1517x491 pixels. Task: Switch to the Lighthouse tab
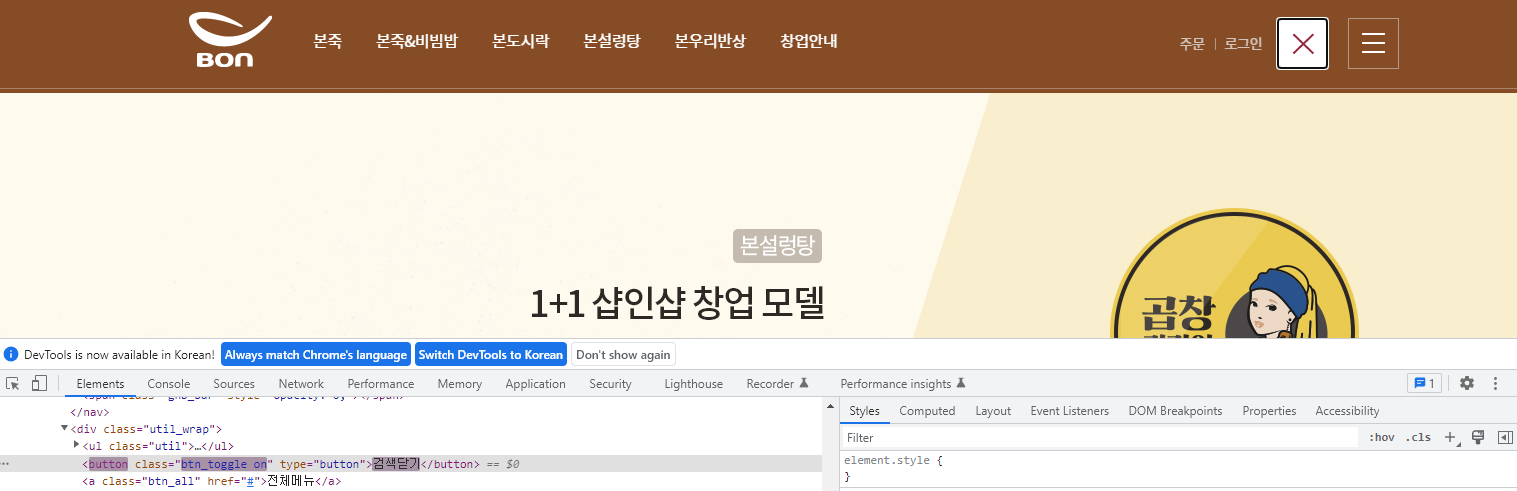click(x=693, y=383)
